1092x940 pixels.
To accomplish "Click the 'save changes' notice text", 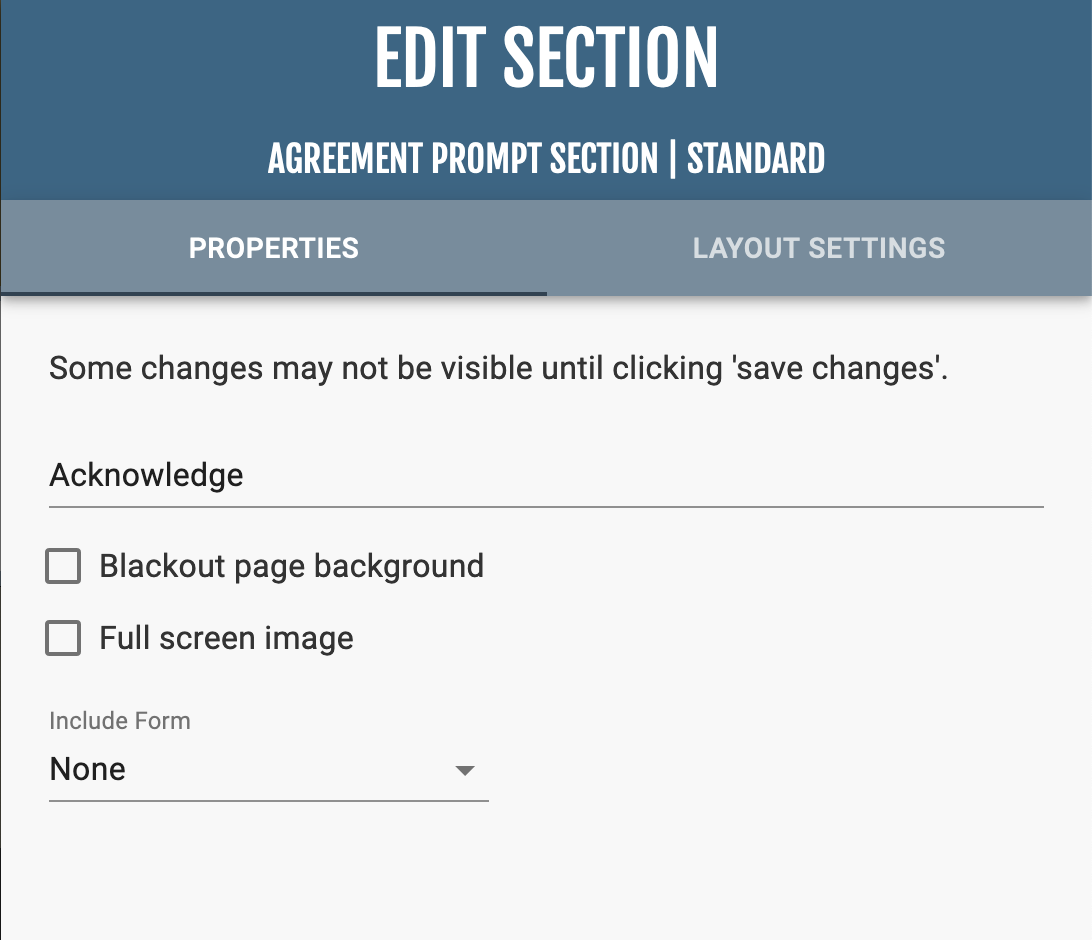I will [498, 369].
